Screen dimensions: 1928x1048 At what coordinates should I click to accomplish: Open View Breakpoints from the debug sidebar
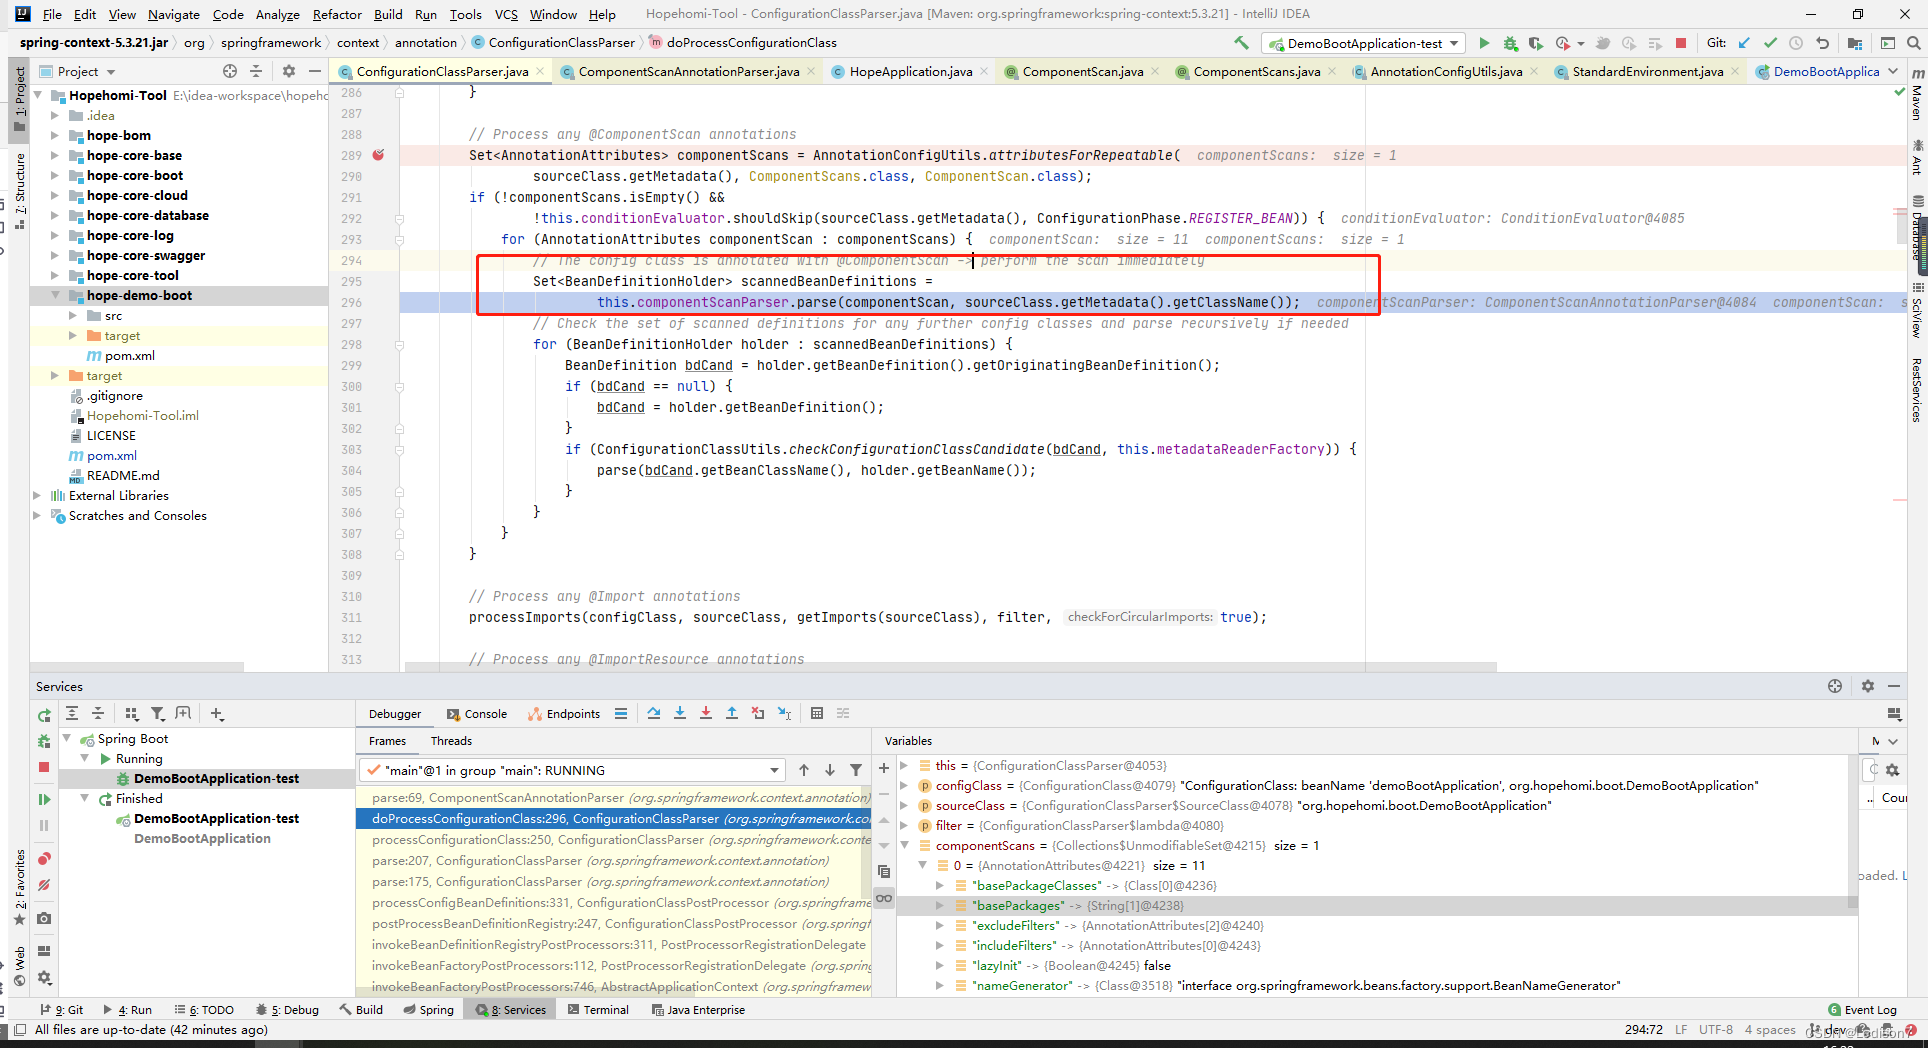pyautogui.click(x=44, y=859)
